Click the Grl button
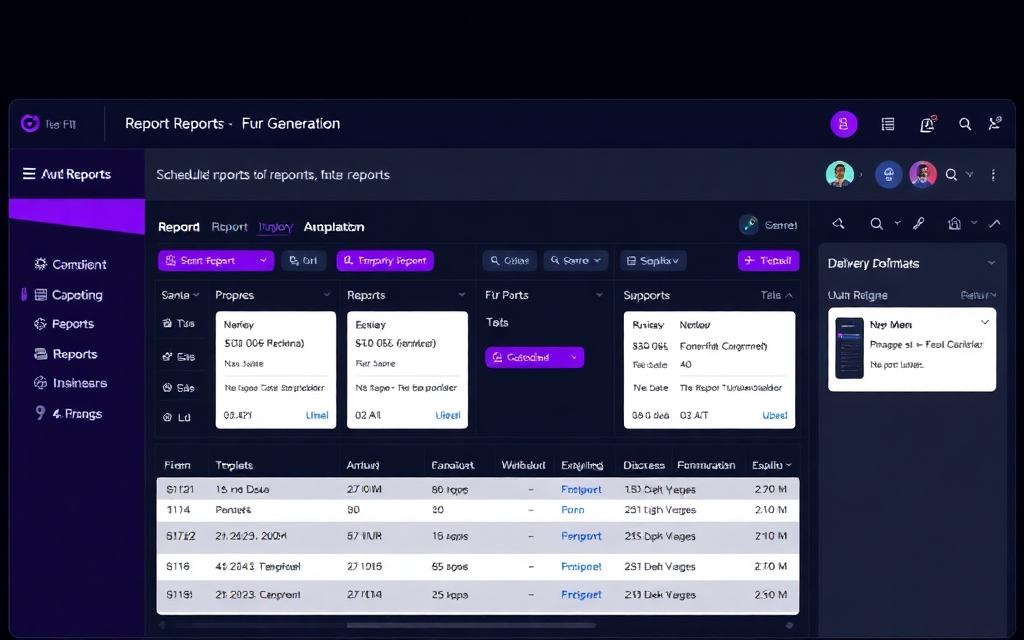The height and width of the screenshot is (640, 1024). (x=304, y=260)
